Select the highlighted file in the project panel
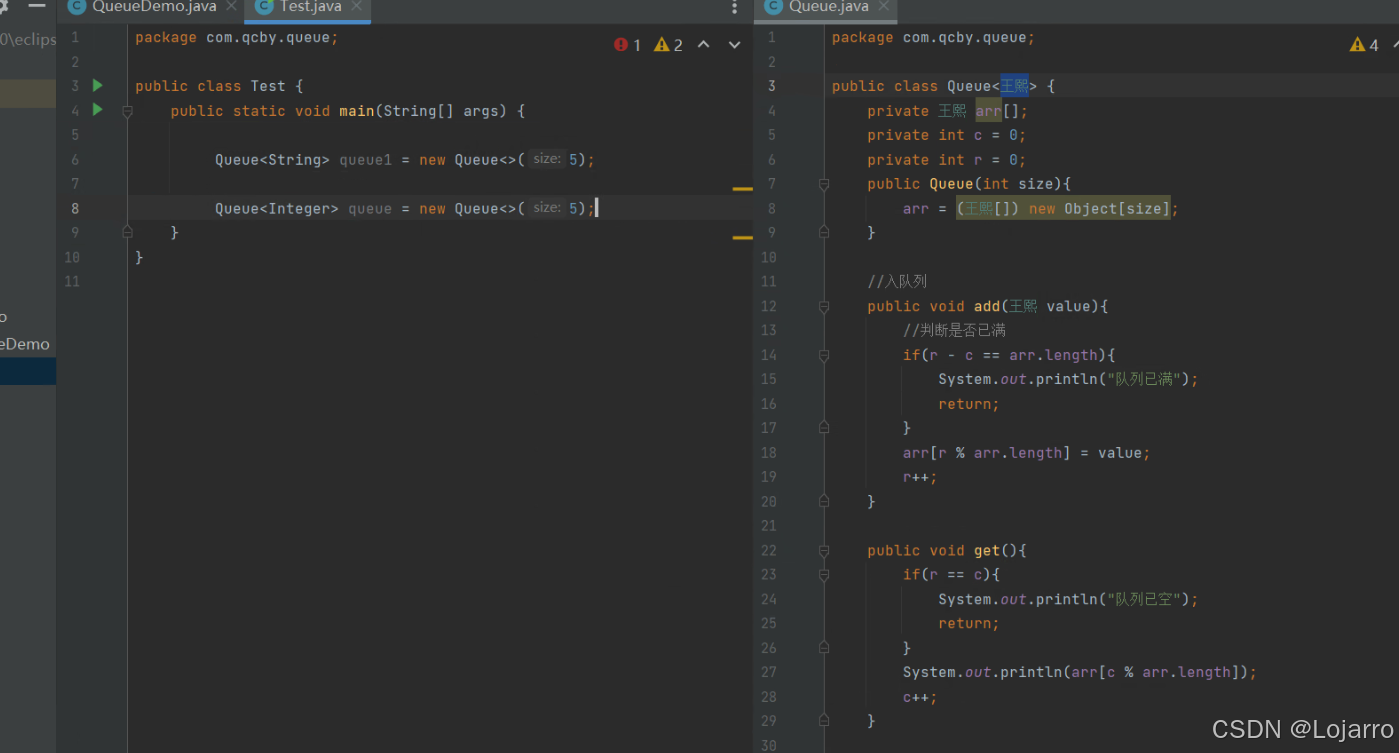Screen dimensions: 1399x753 pos(28,370)
